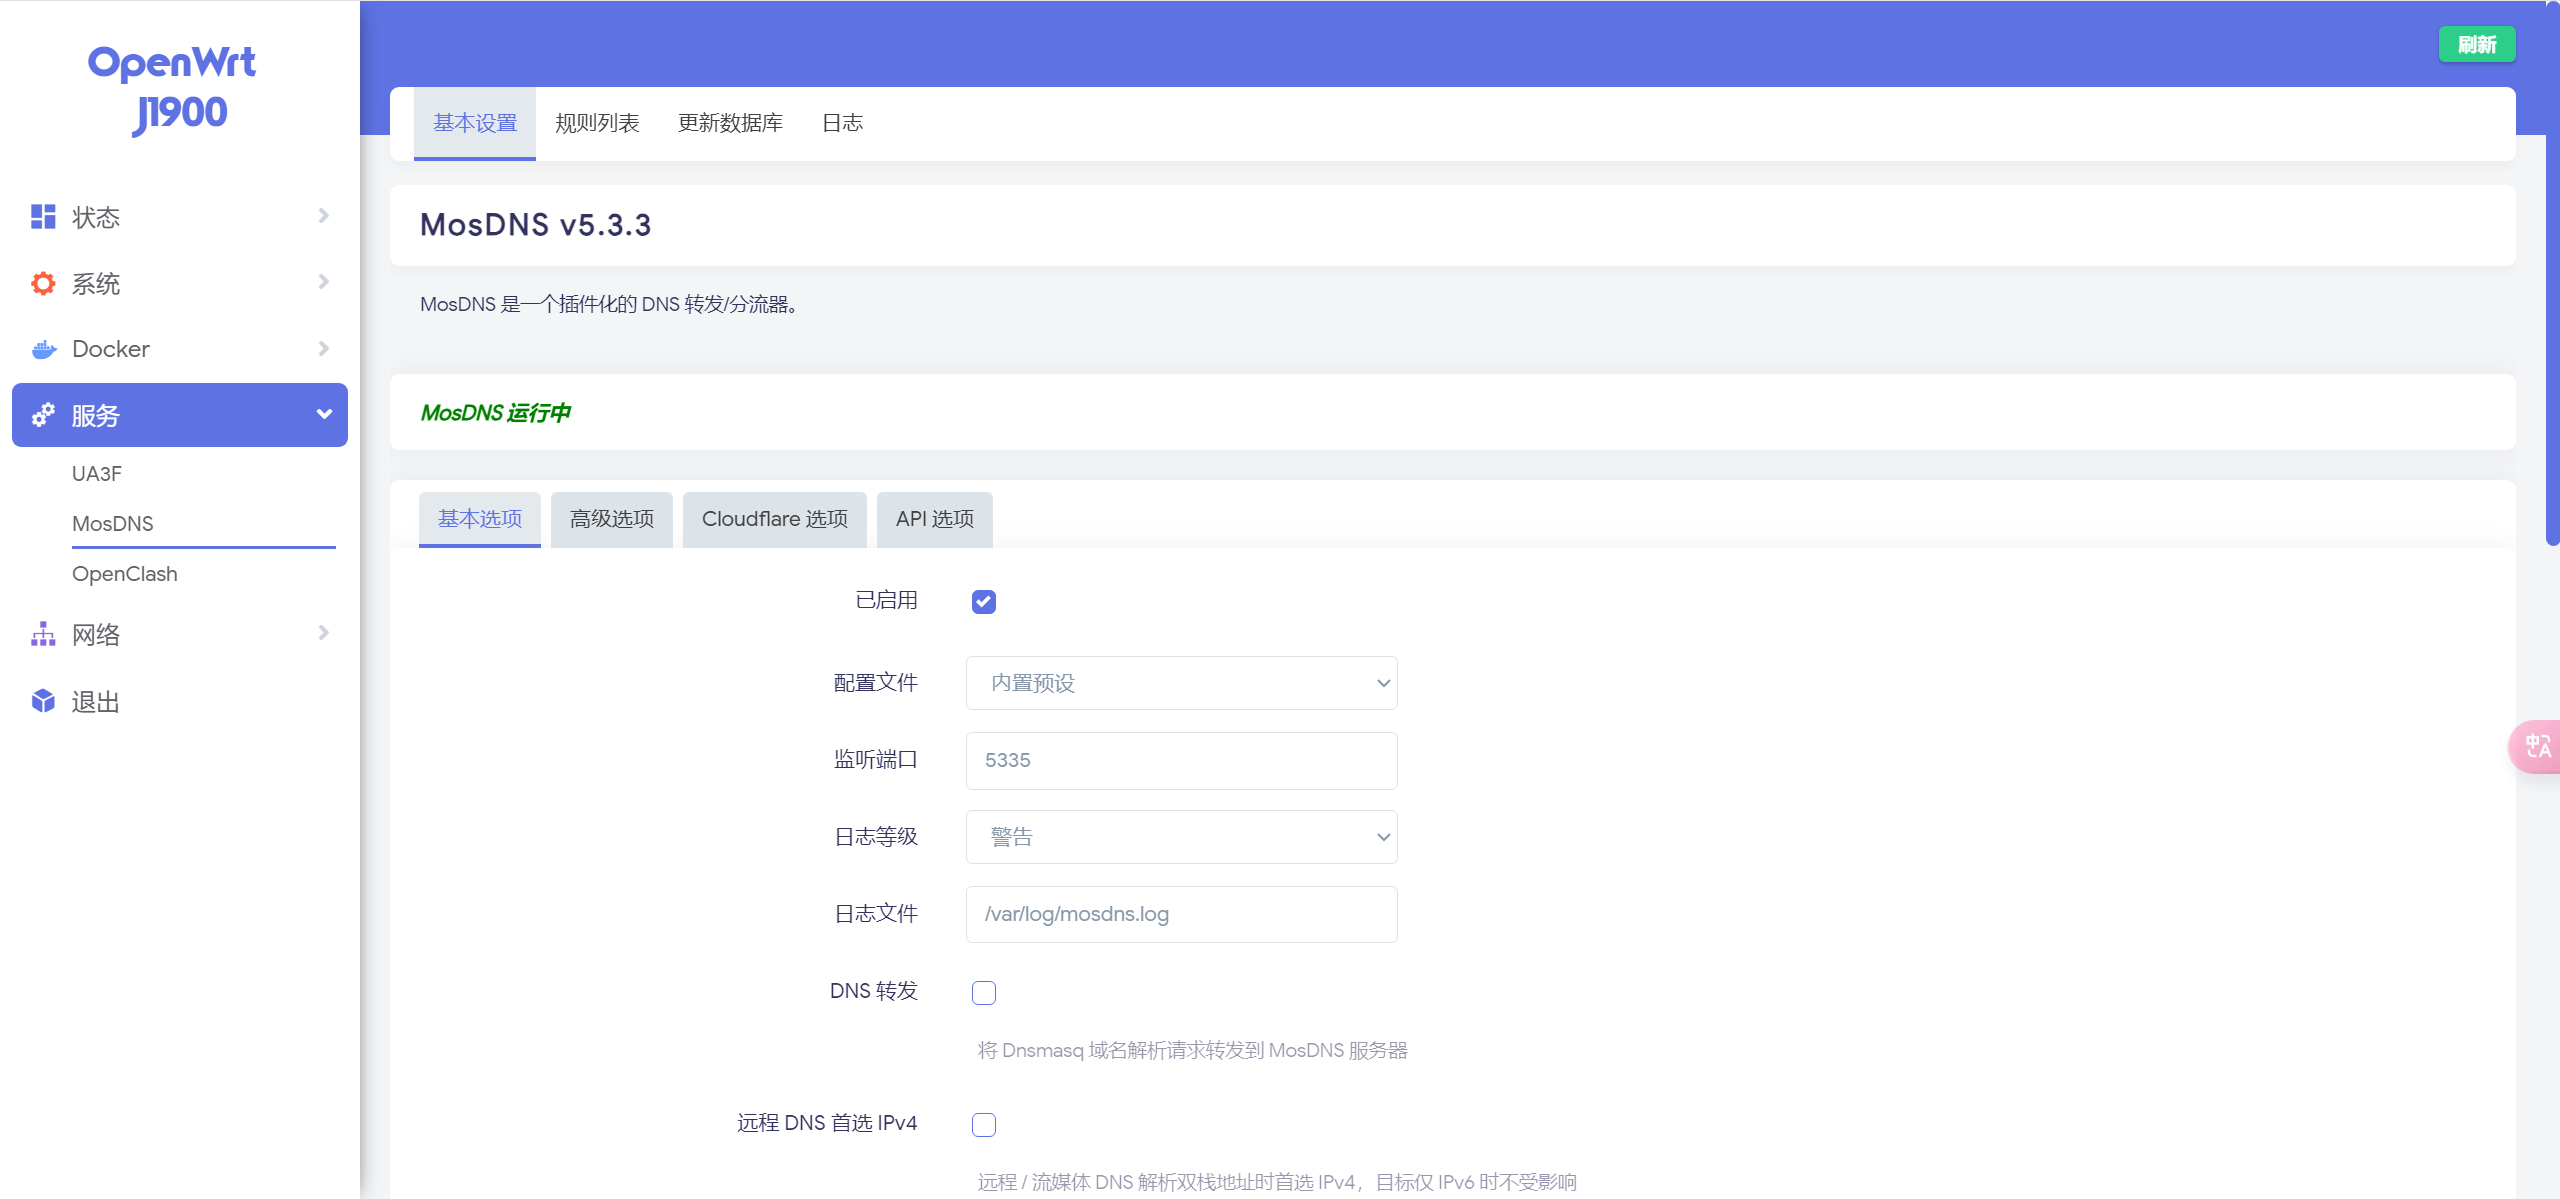Open the 配置文件 dropdown
Image resolution: width=2560 pixels, height=1199 pixels.
click(1181, 683)
